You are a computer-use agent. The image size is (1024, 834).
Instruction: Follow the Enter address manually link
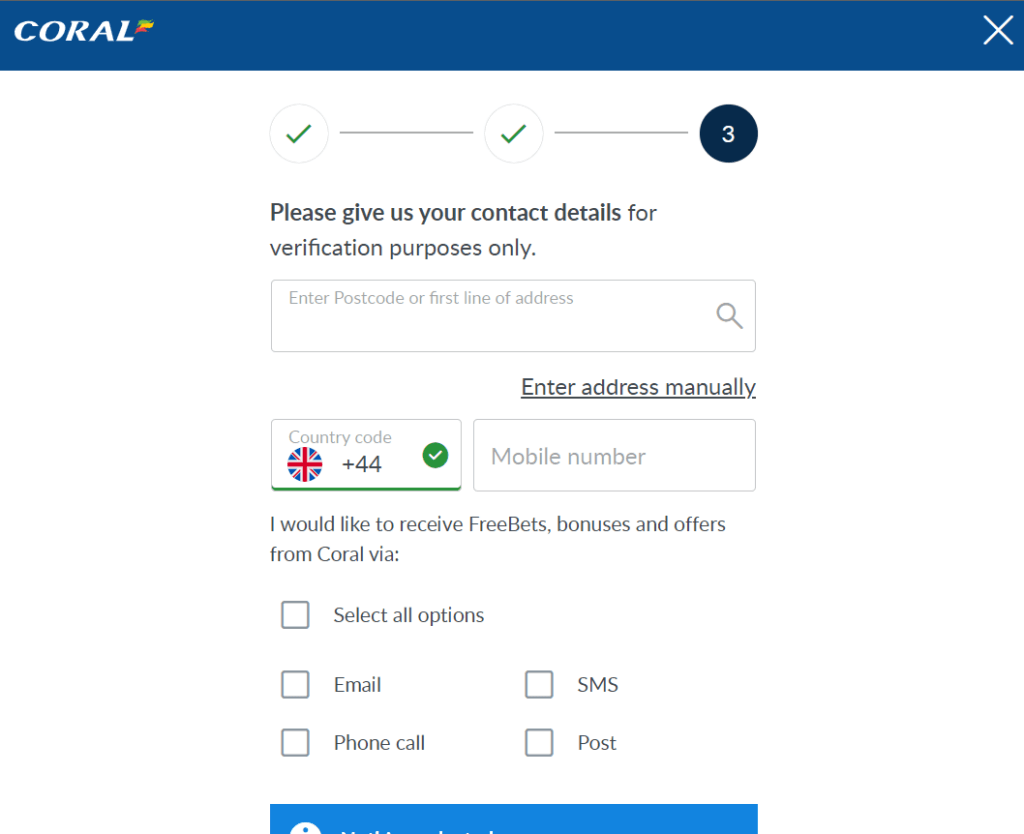coord(638,387)
